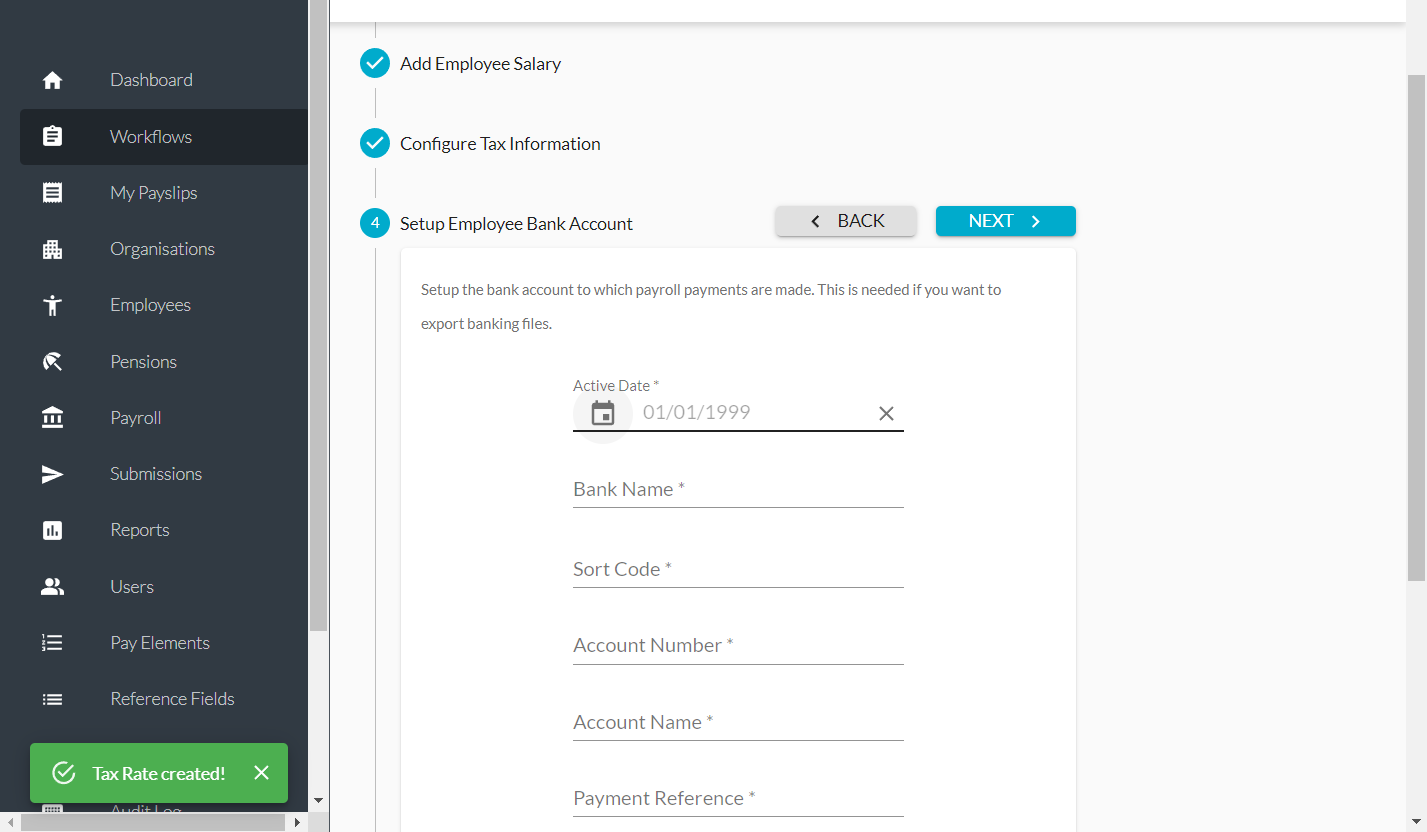The width and height of the screenshot is (1427, 832).
Task: Open the Dashboard home icon
Action: tap(53, 81)
